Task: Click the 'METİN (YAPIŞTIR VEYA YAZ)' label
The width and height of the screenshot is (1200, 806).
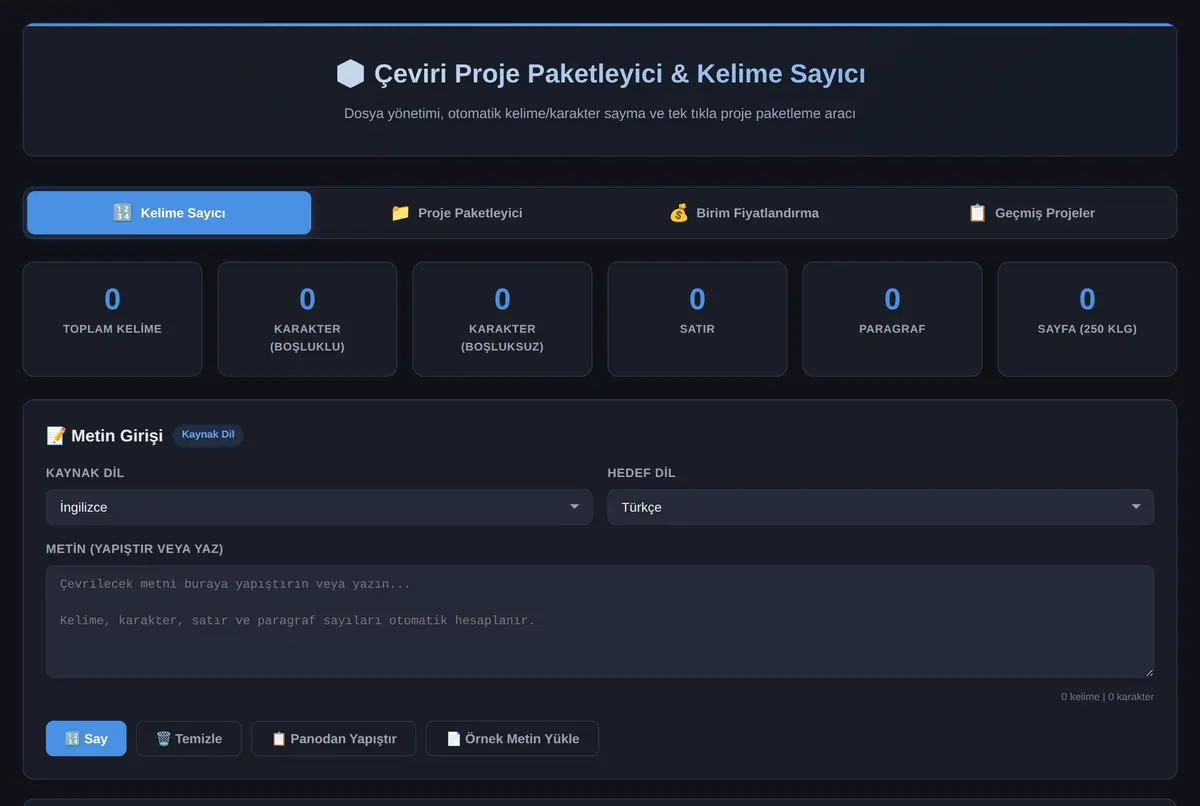Action: pos(134,549)
